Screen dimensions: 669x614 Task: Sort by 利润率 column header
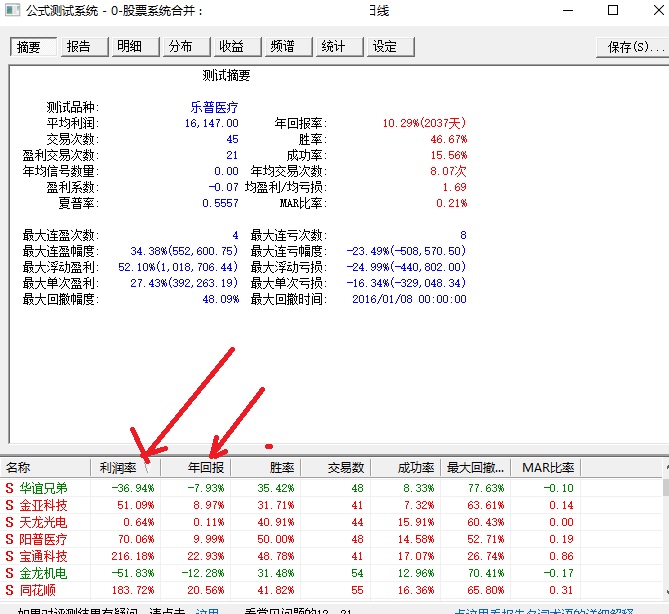(x=125, y=468)
